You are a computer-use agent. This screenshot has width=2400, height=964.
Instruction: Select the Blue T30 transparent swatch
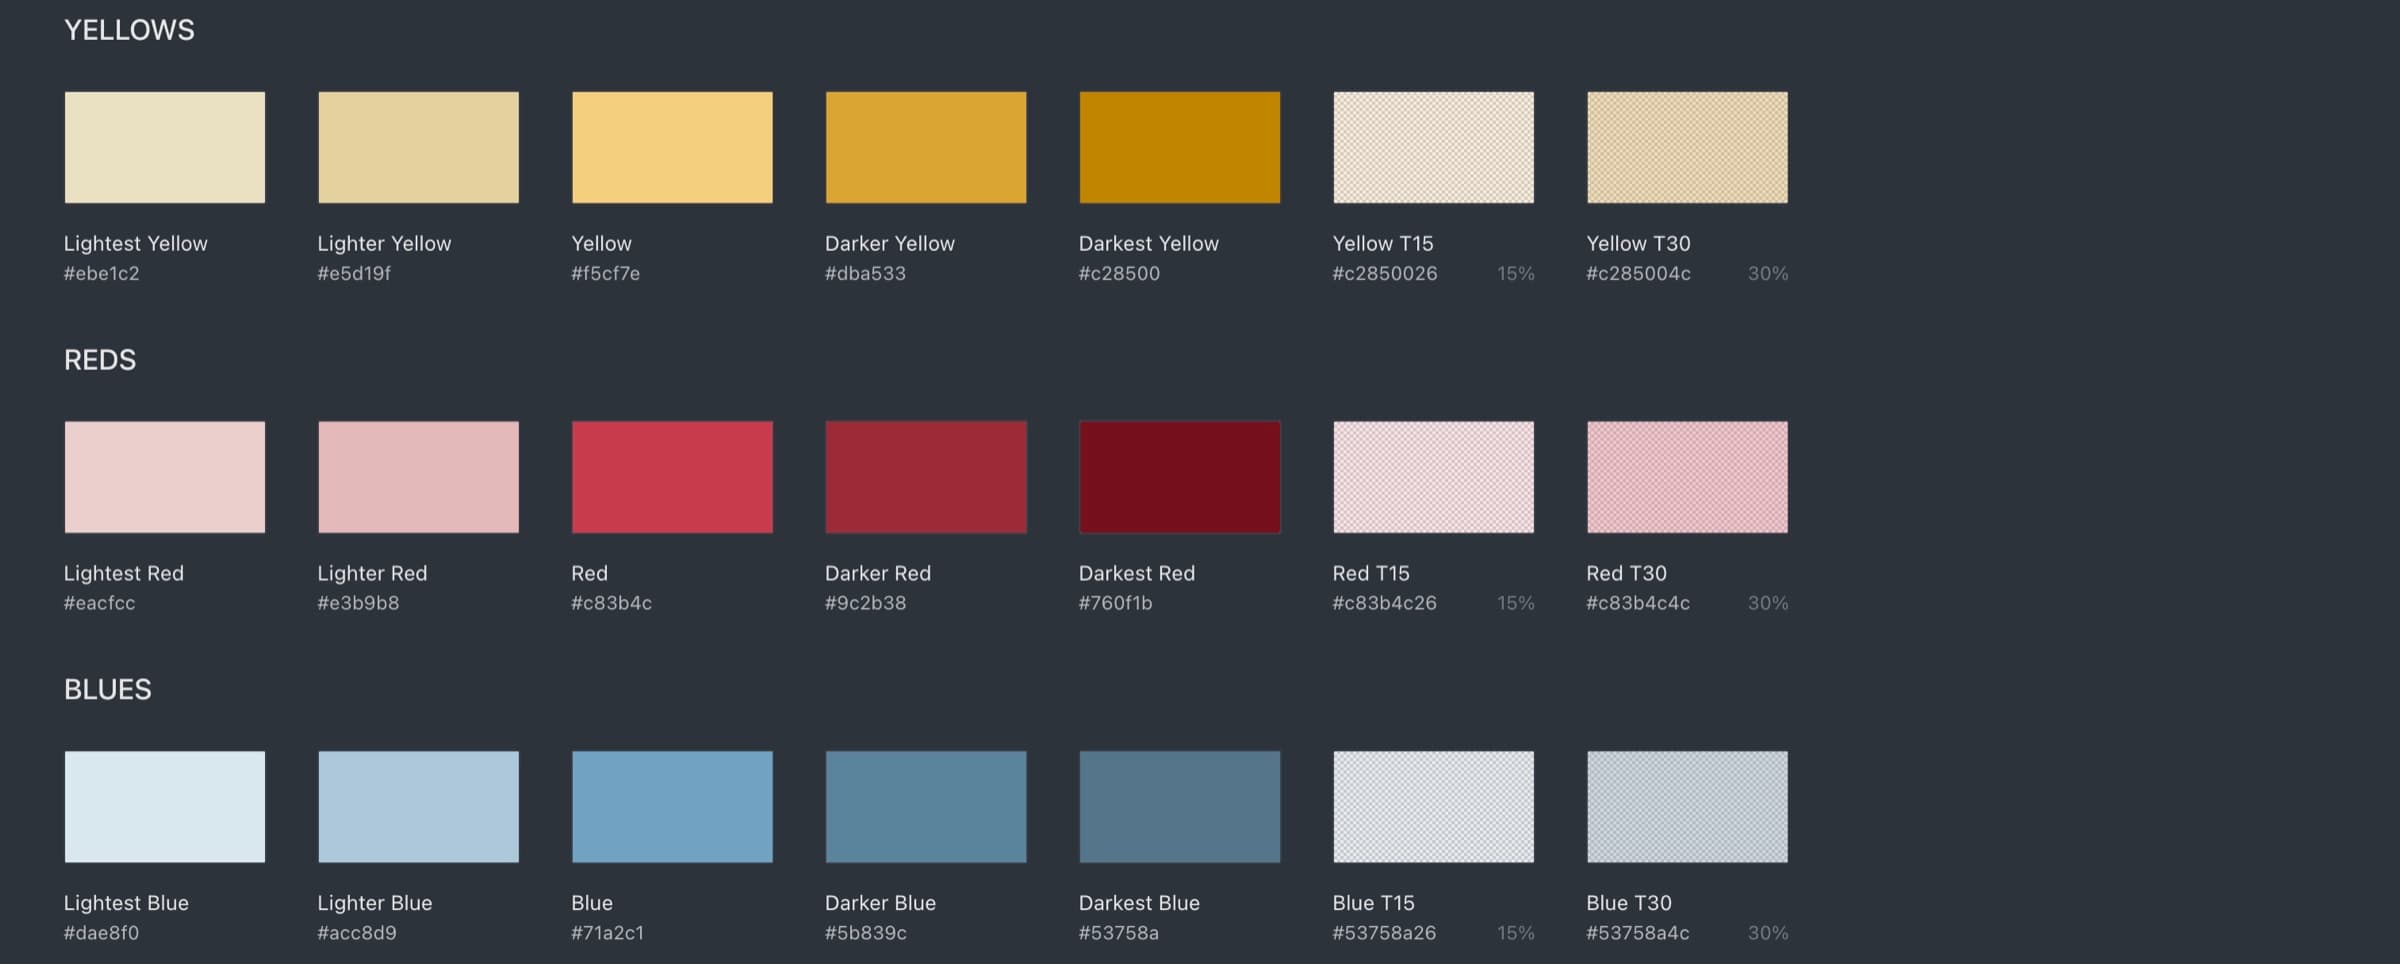click(x=1687, y=807)
